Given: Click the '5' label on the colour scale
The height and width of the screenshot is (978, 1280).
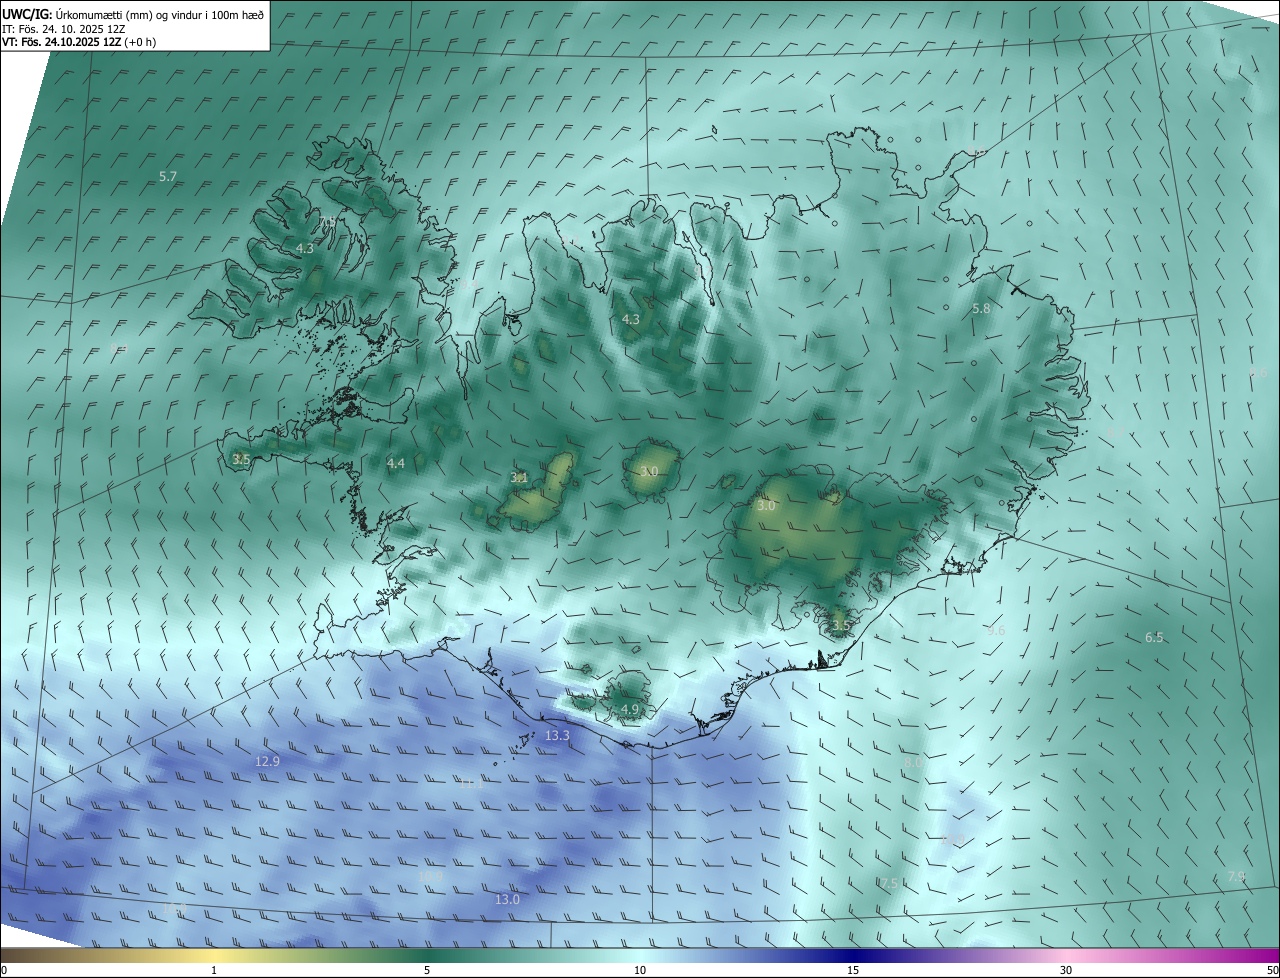Looking at the screenshot, I should pyautogui.click(x=427, y=970).
